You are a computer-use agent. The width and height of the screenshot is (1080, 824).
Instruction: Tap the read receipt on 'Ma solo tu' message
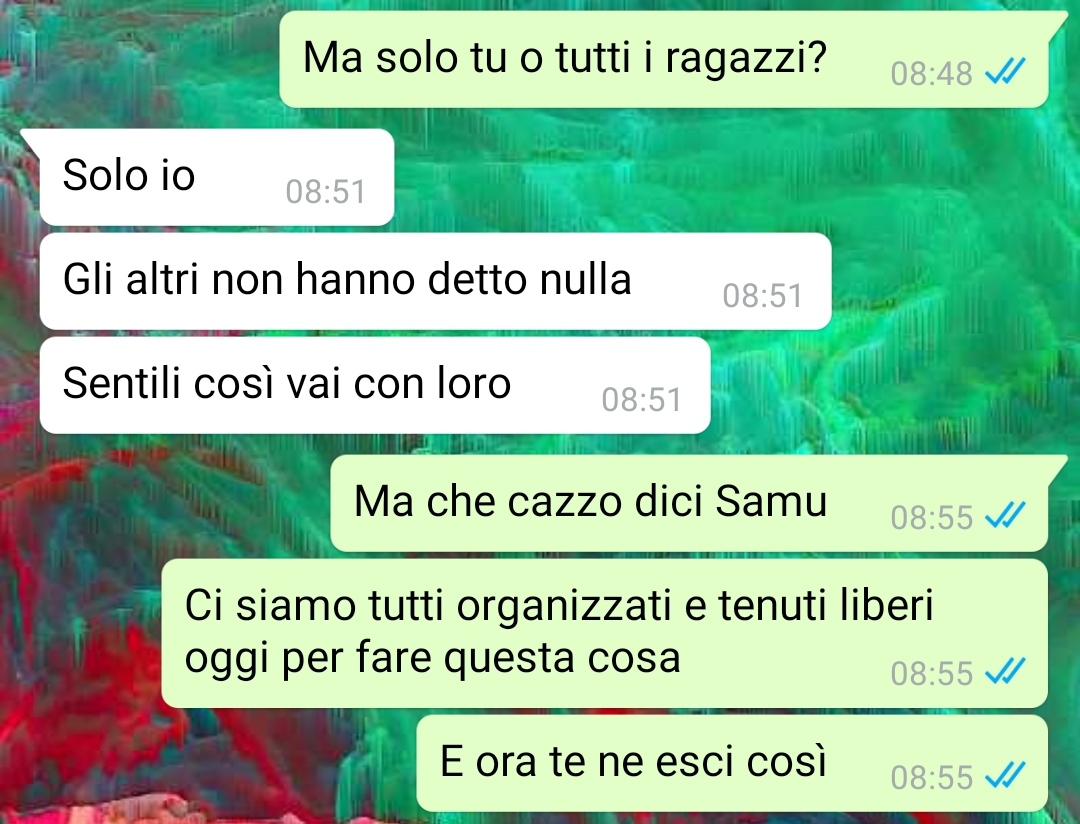(x=1005, y=72)
